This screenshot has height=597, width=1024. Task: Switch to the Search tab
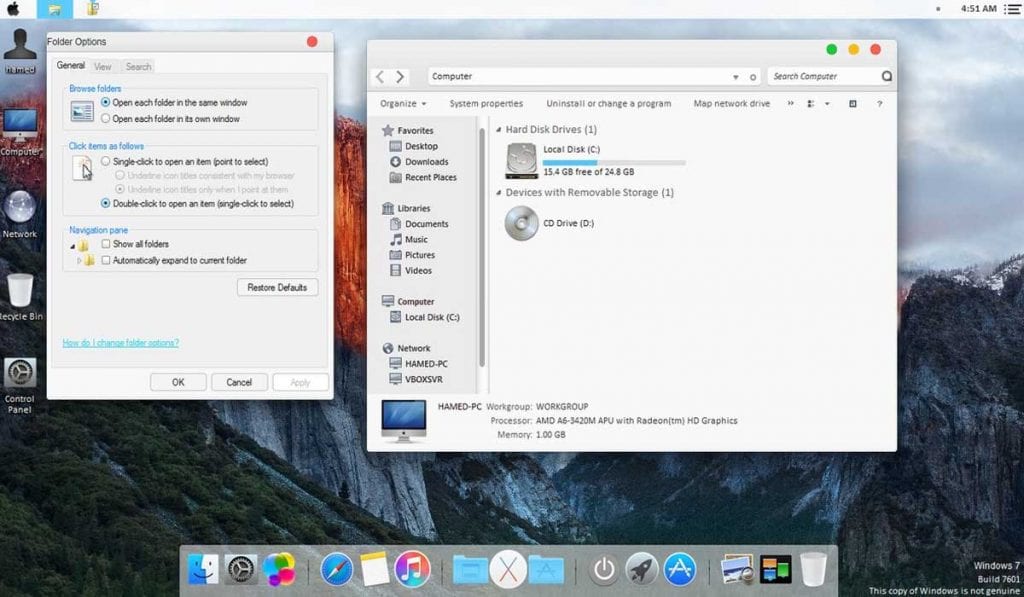138,67
